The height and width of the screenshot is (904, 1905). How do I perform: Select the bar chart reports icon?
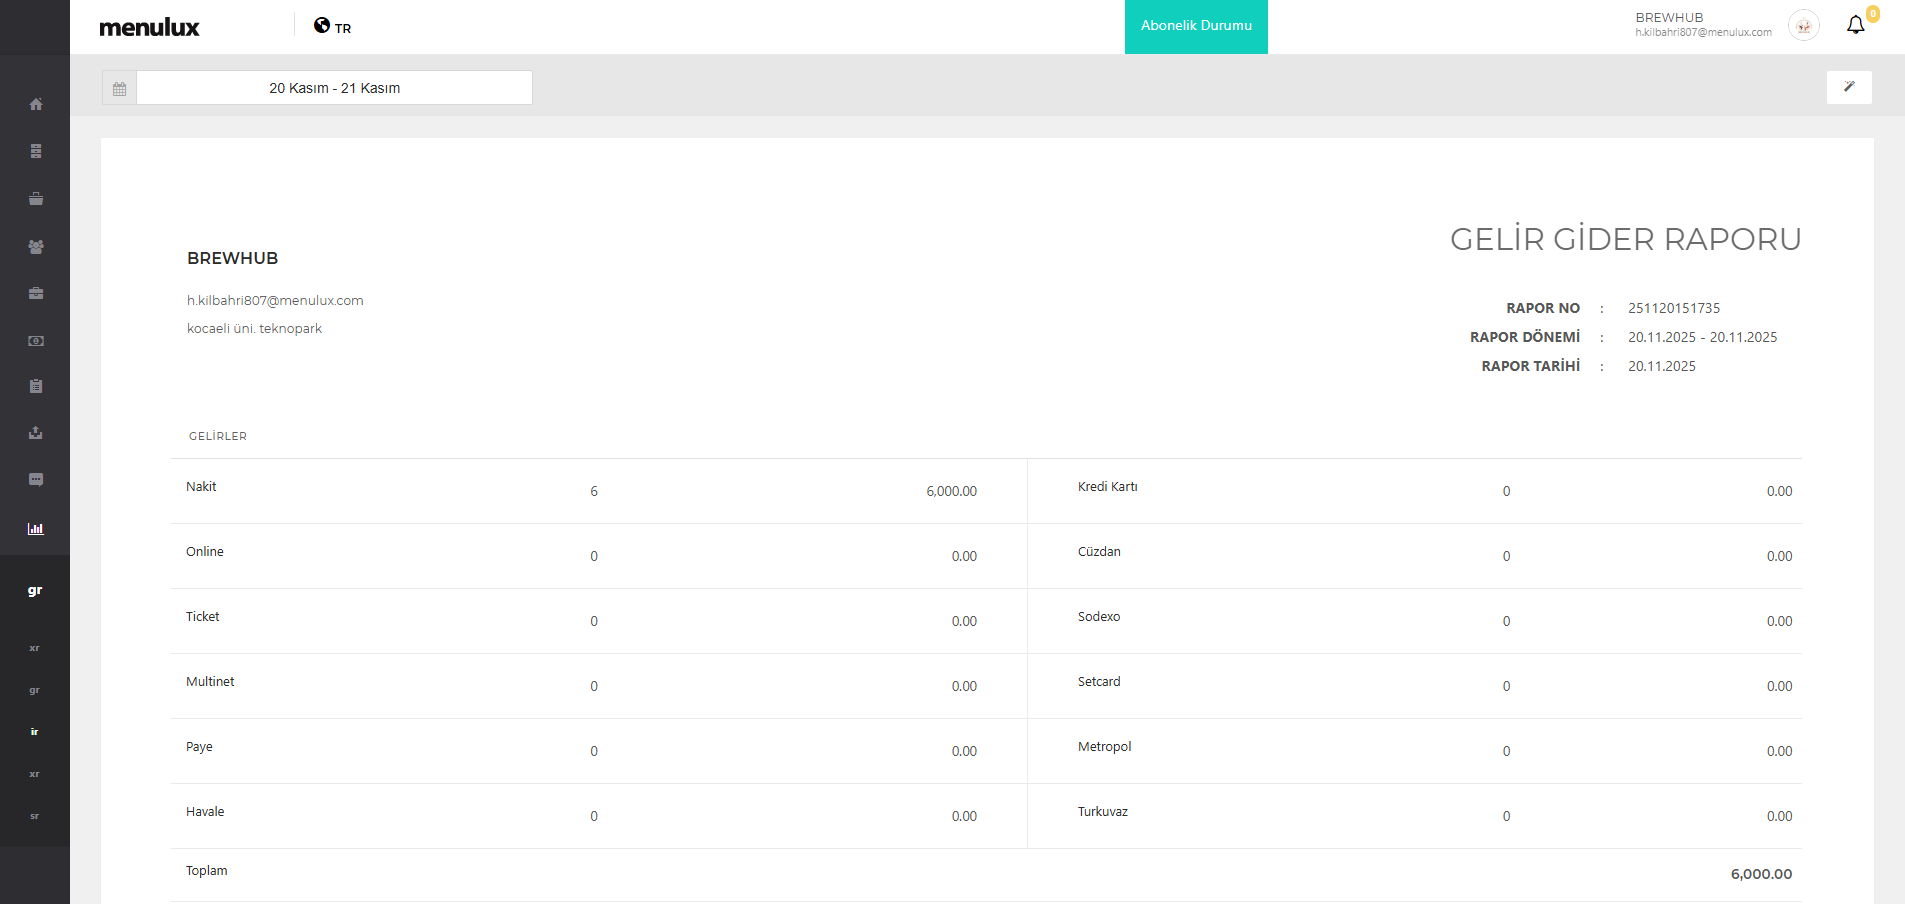click(x=36, y=529)
